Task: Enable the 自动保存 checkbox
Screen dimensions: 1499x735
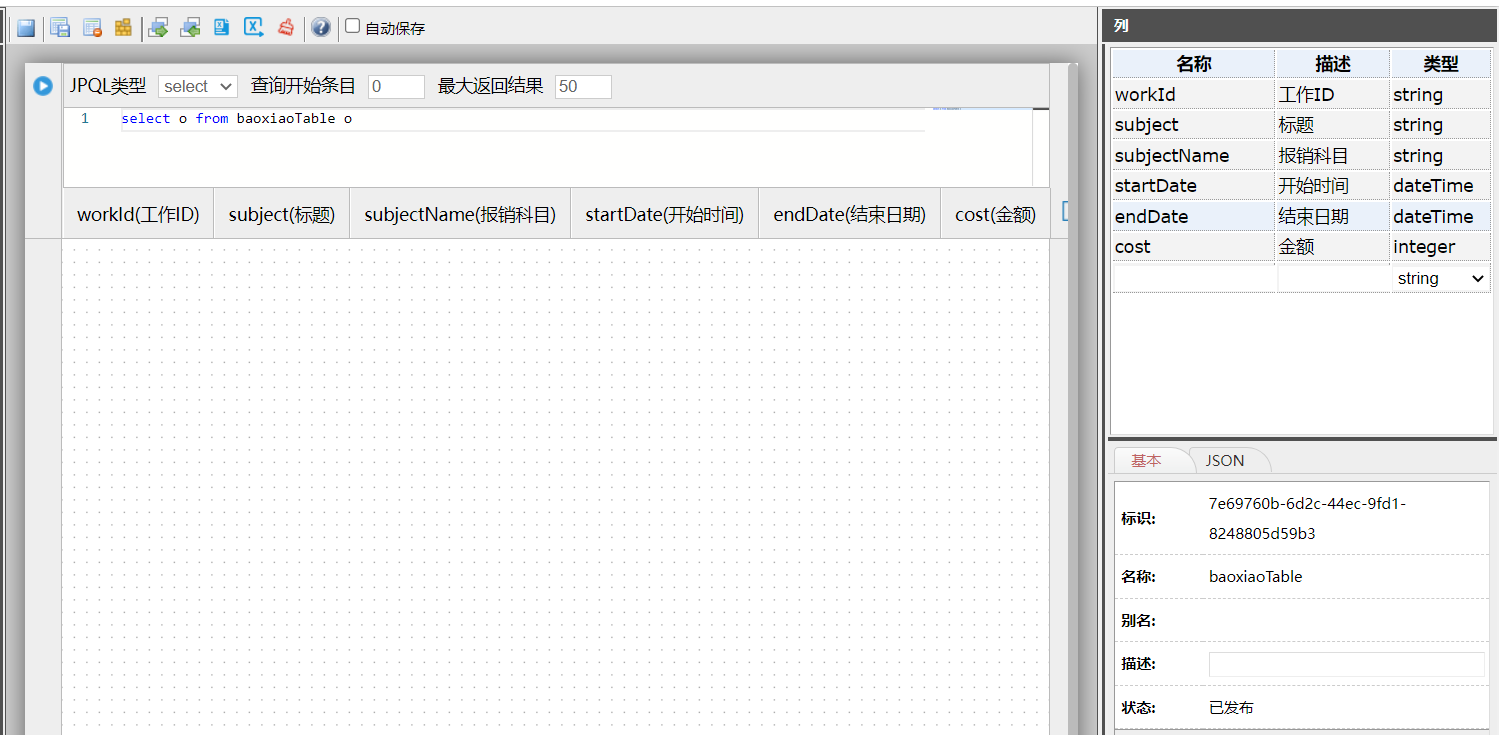Action: (x=352, y=26)
